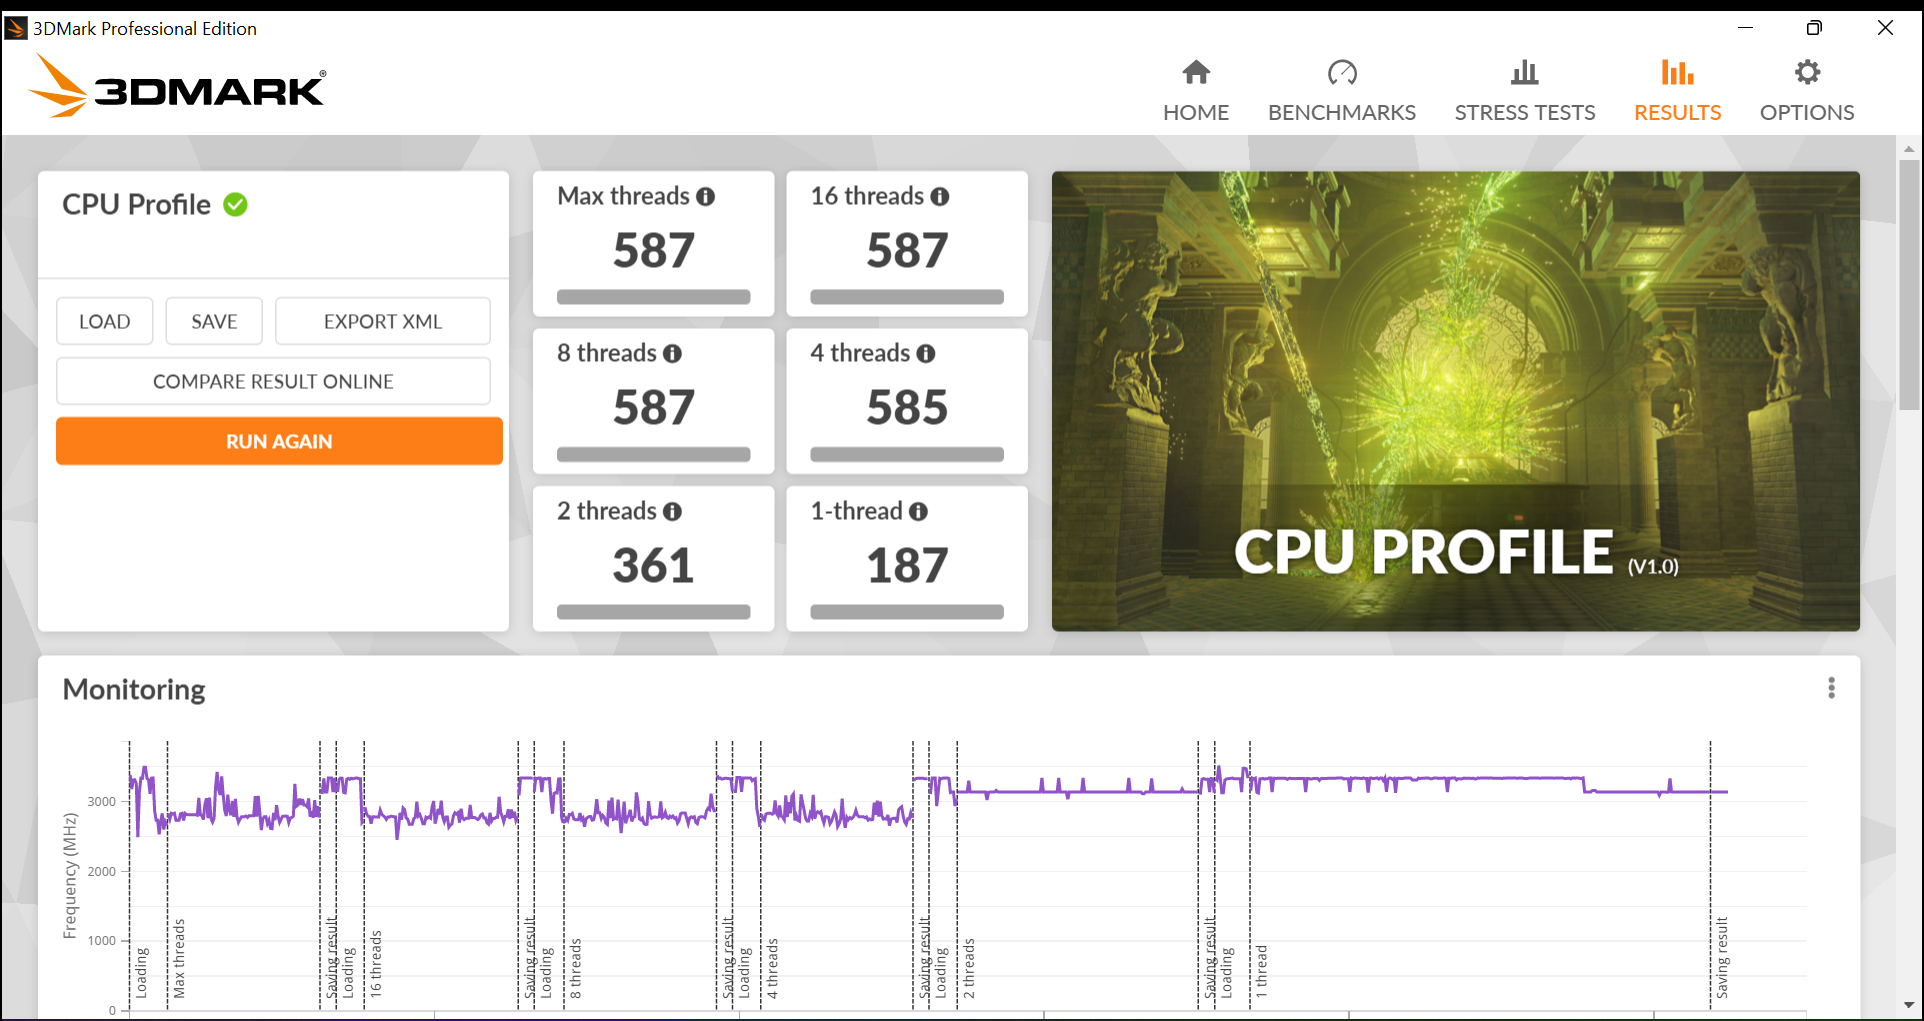Click the vertical scrollbar thumb
The width and height of the screenshot is (1924, 1021).
tap(1909, 285)
